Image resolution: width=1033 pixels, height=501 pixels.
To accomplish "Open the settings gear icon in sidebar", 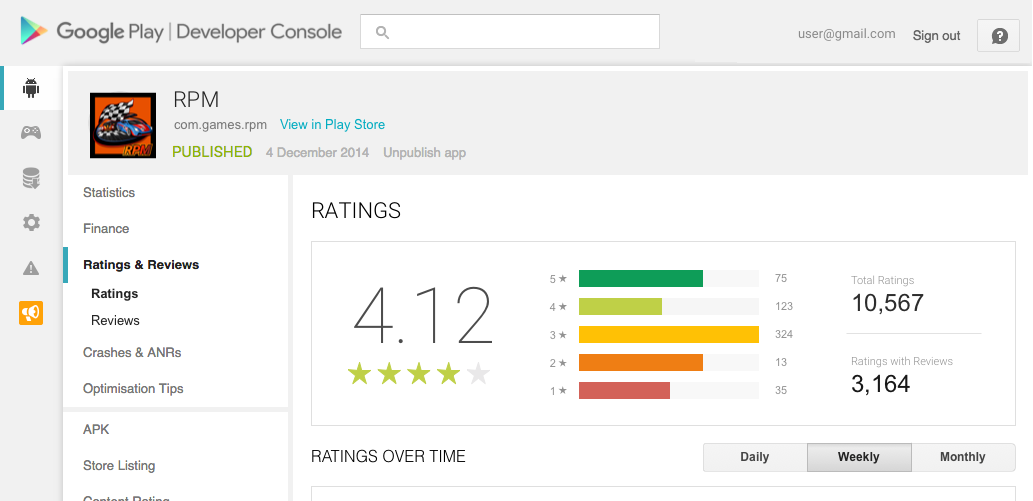I will [x=31, y=223].
